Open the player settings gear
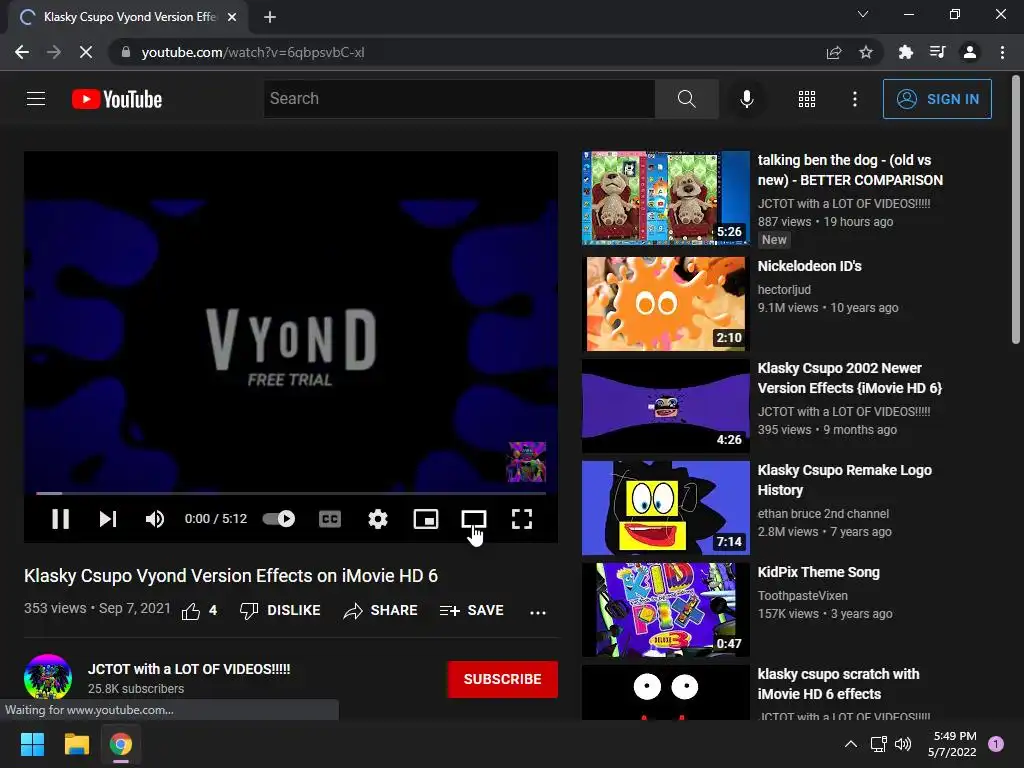1024x768 pixels. [x=377, y=519]
